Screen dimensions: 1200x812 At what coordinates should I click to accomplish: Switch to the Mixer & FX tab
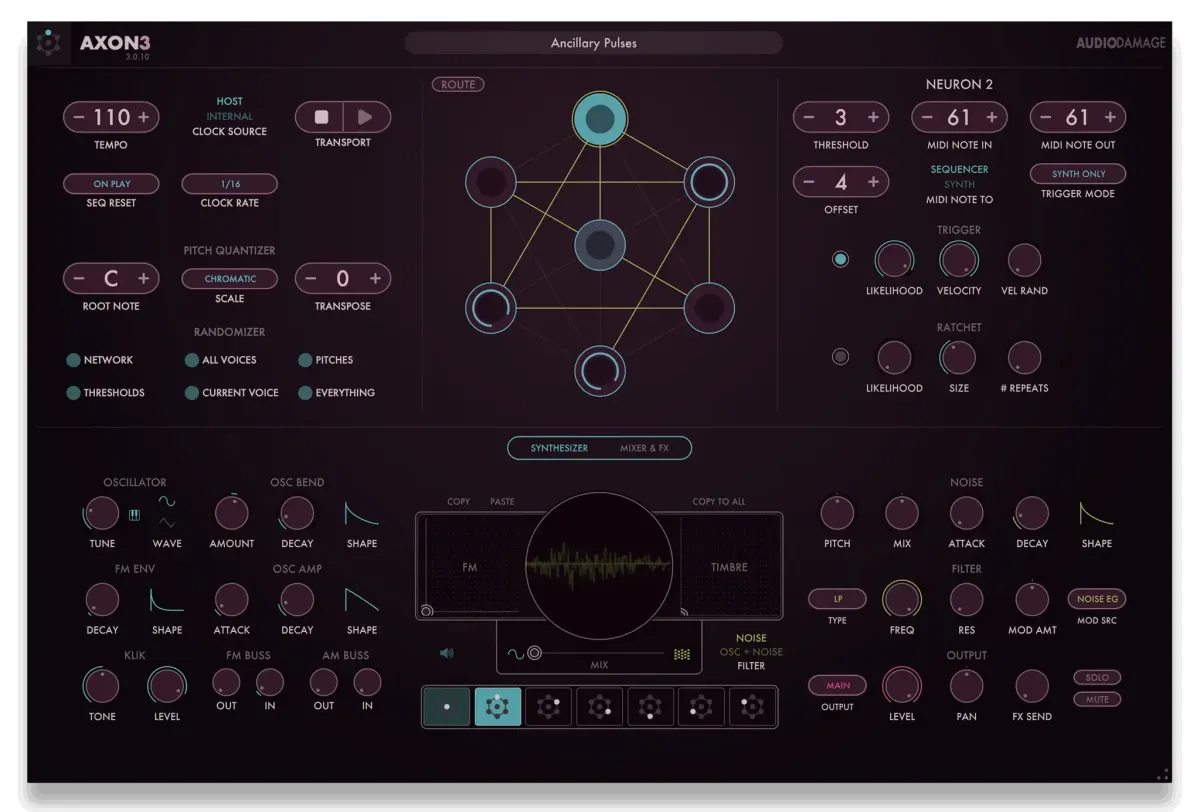tap(644, 448)
